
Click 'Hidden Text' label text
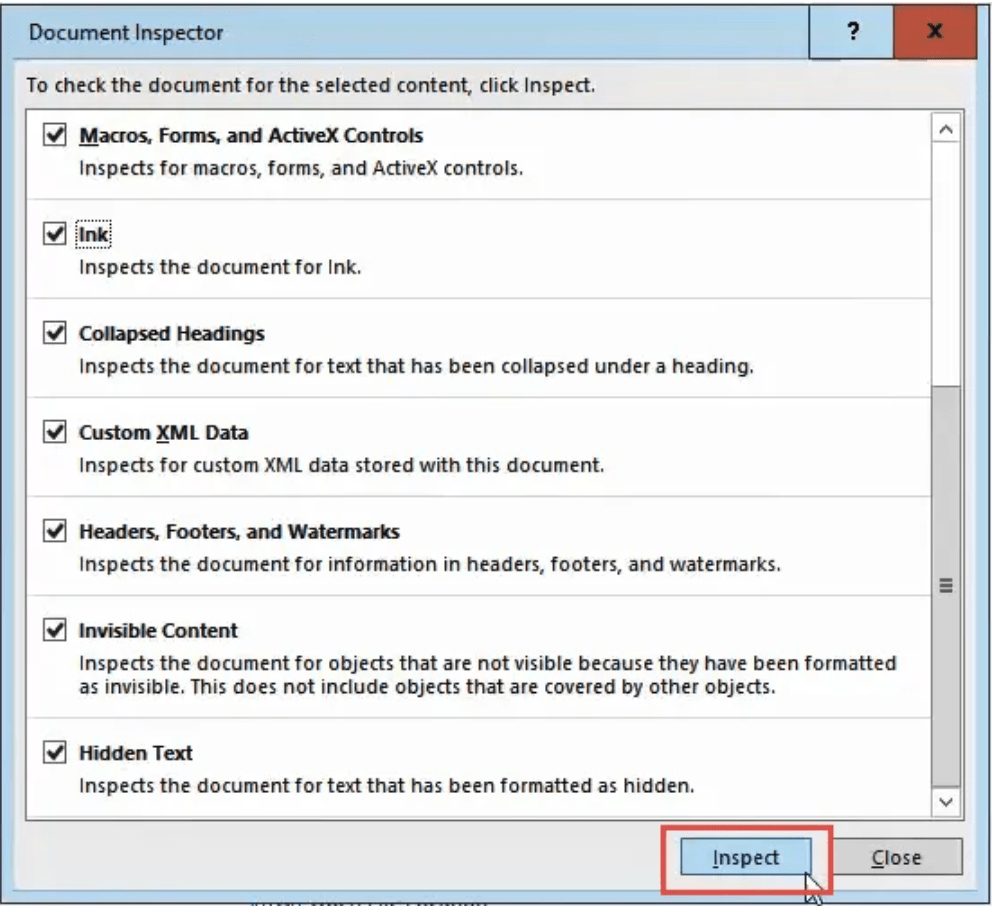coord(135,753)
